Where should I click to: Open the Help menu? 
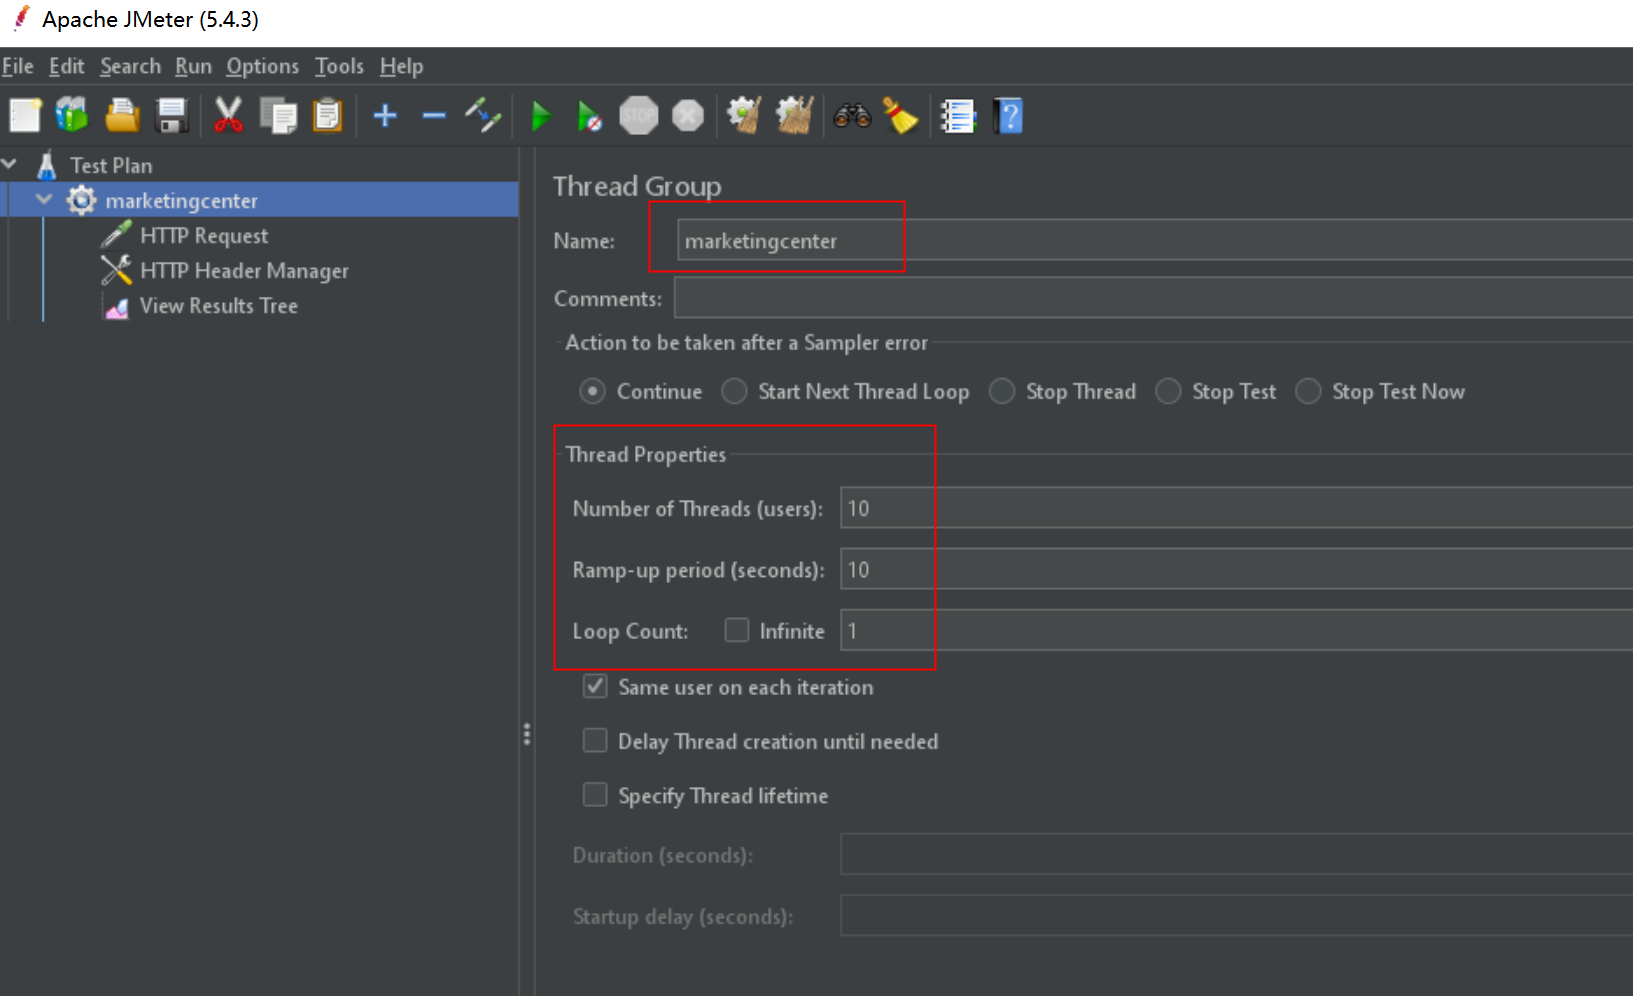tap(402, 66)
